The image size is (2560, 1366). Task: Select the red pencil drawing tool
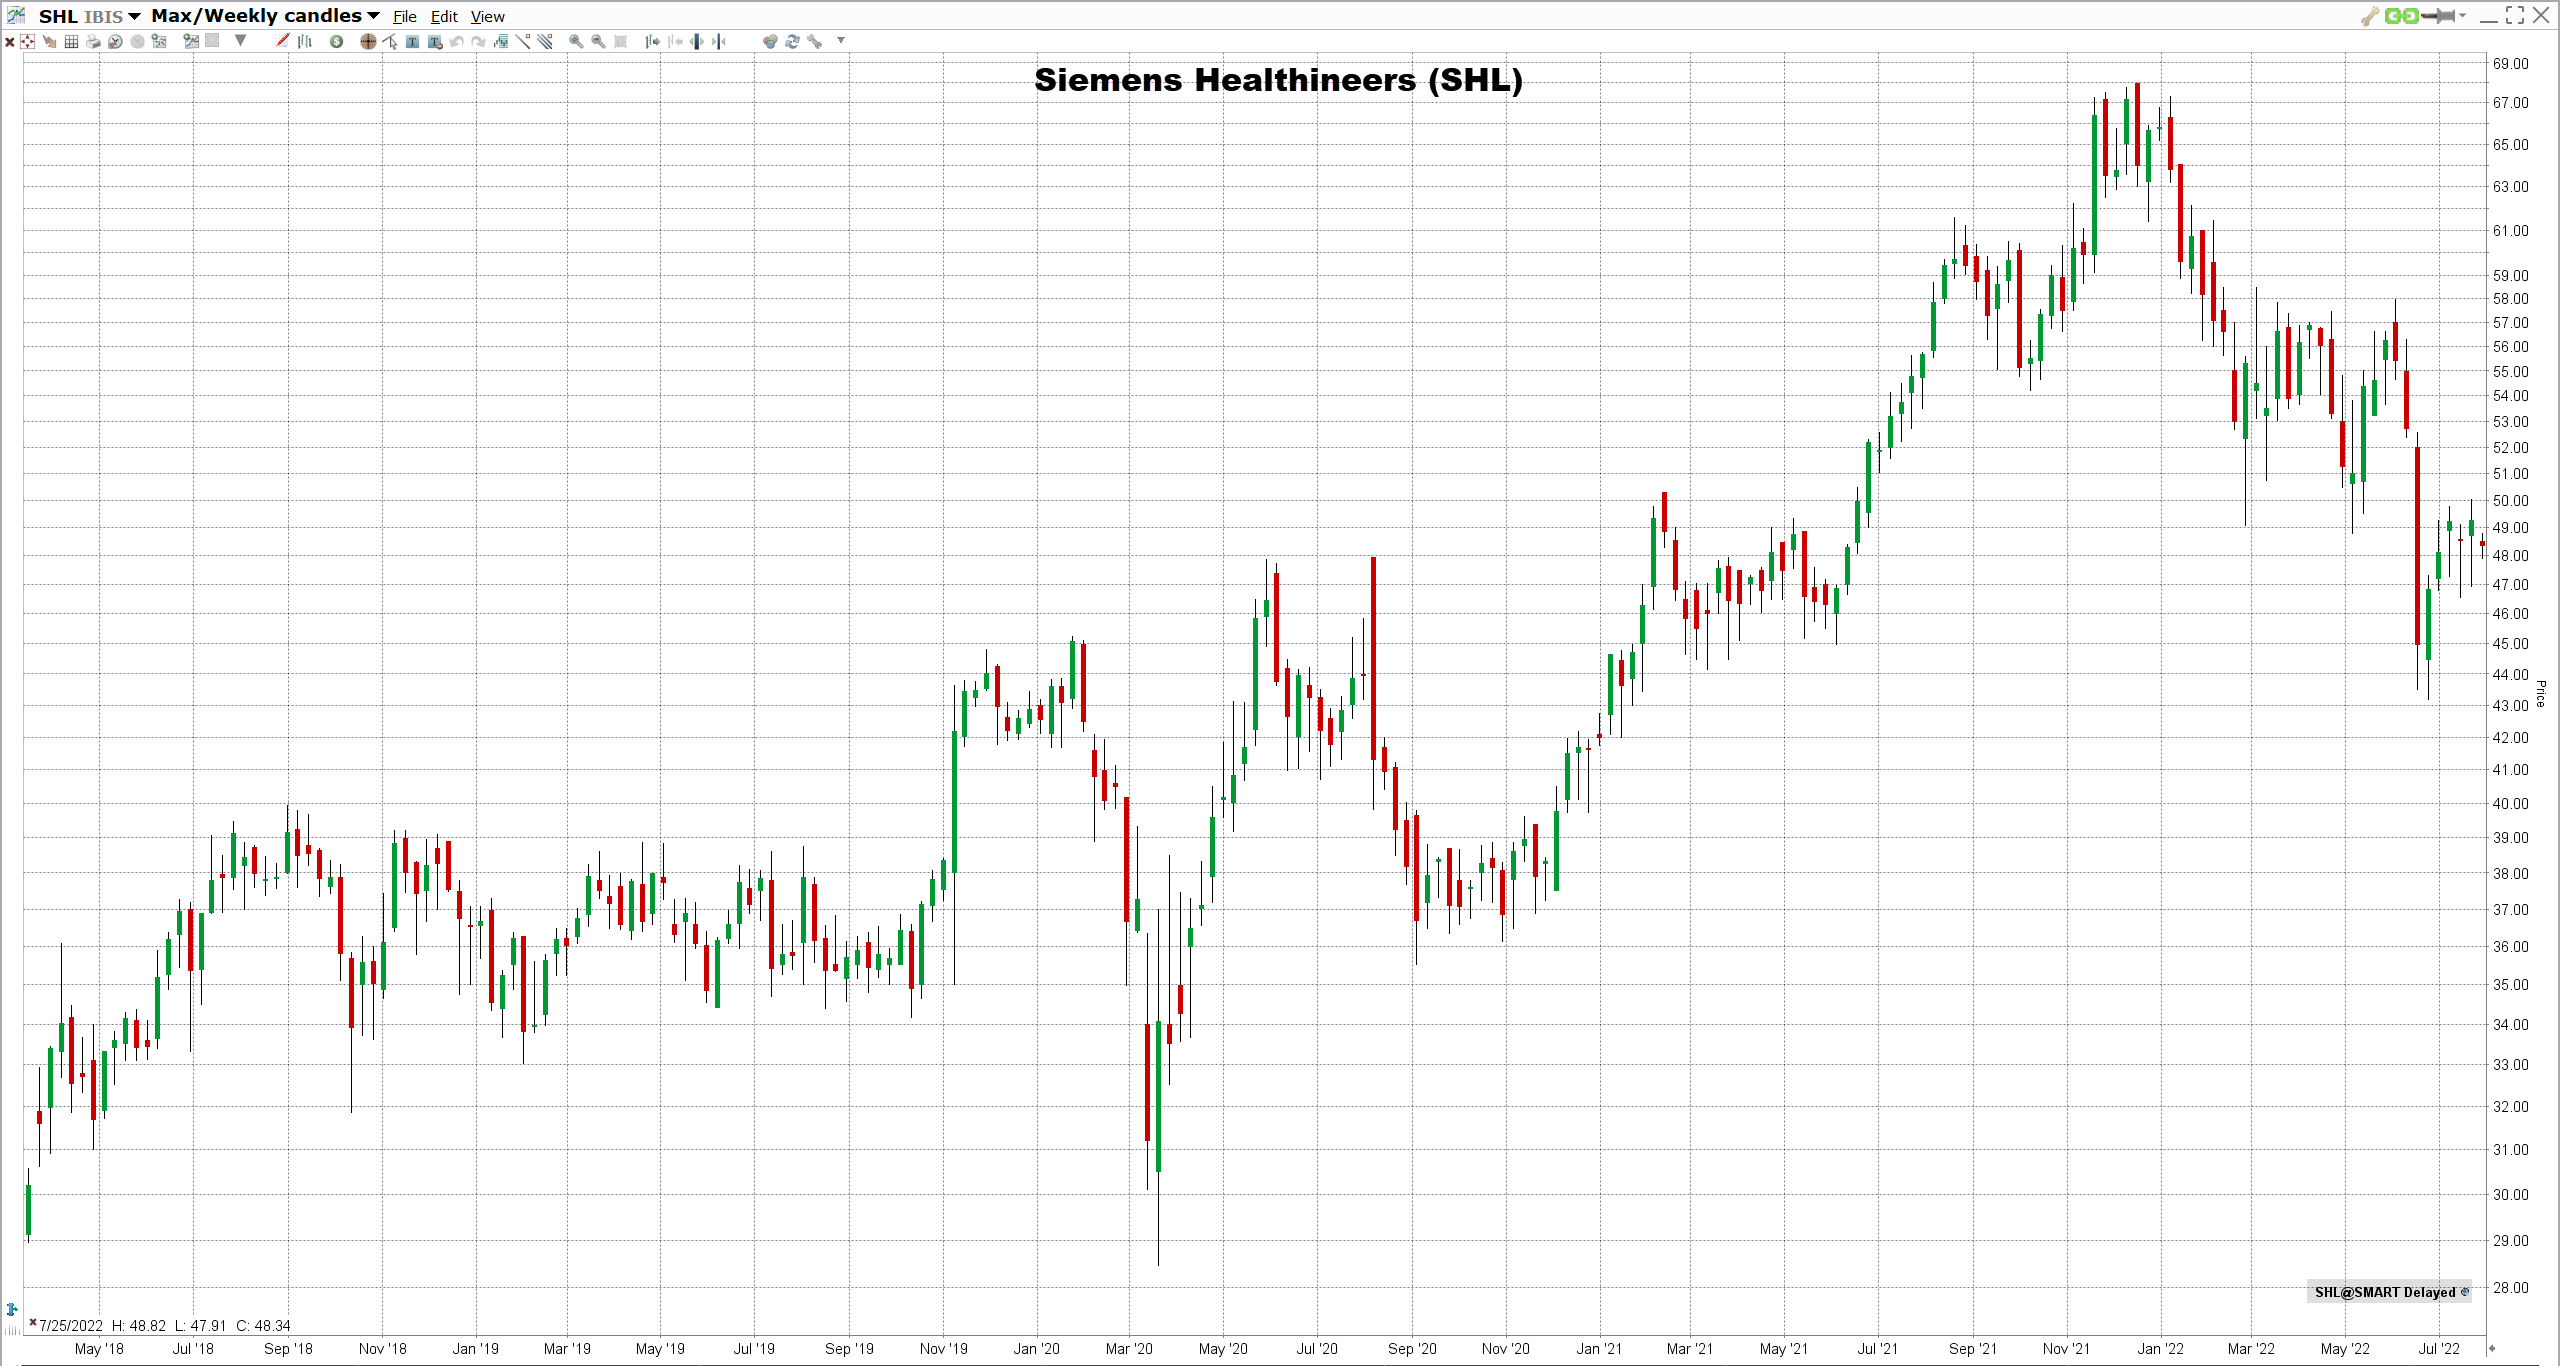click(282, 40)
